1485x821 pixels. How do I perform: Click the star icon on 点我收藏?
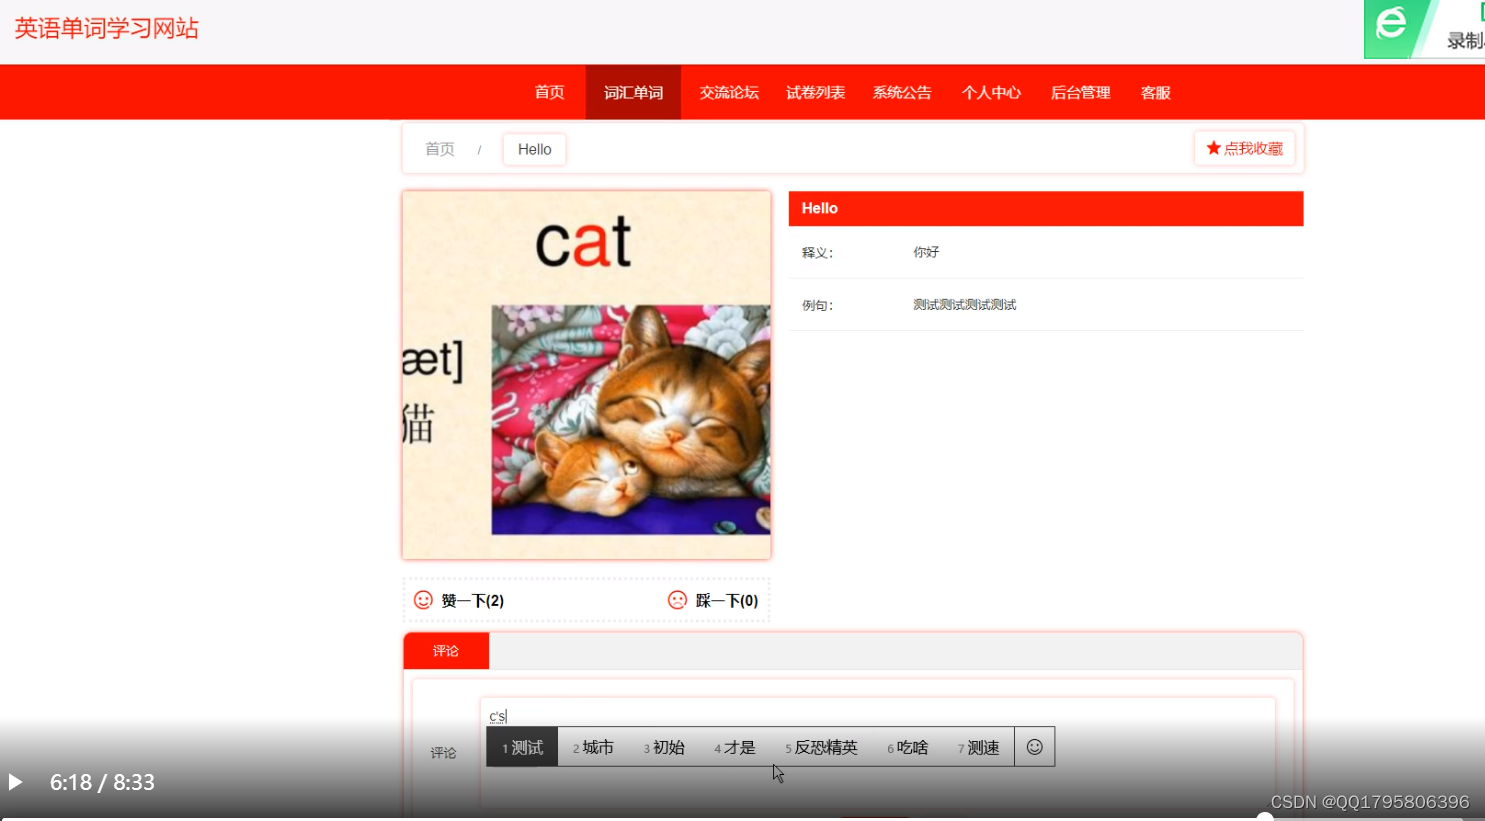tap(1213, 148)
